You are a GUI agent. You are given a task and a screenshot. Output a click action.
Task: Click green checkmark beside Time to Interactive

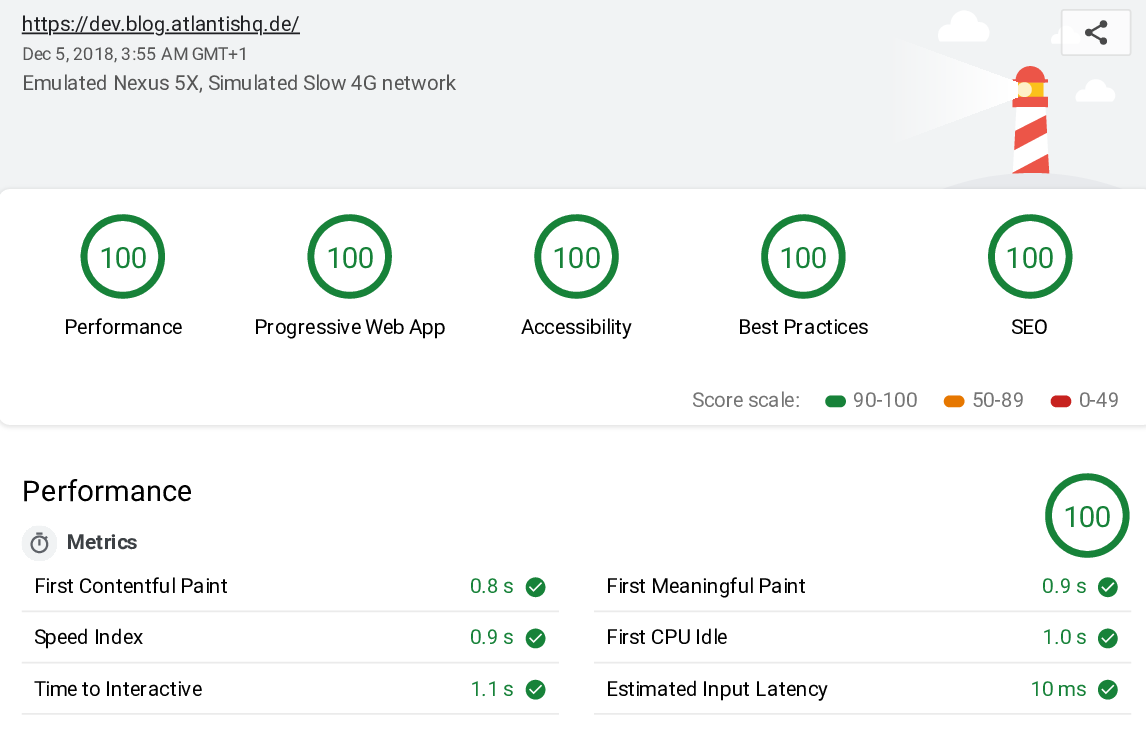(x=536, y=690)
